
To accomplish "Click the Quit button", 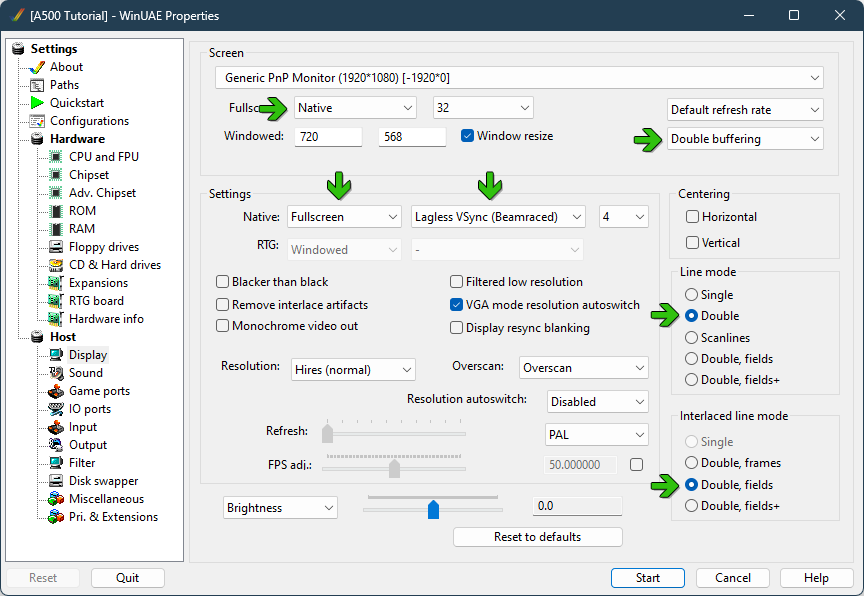I will [x=127, y=578].
